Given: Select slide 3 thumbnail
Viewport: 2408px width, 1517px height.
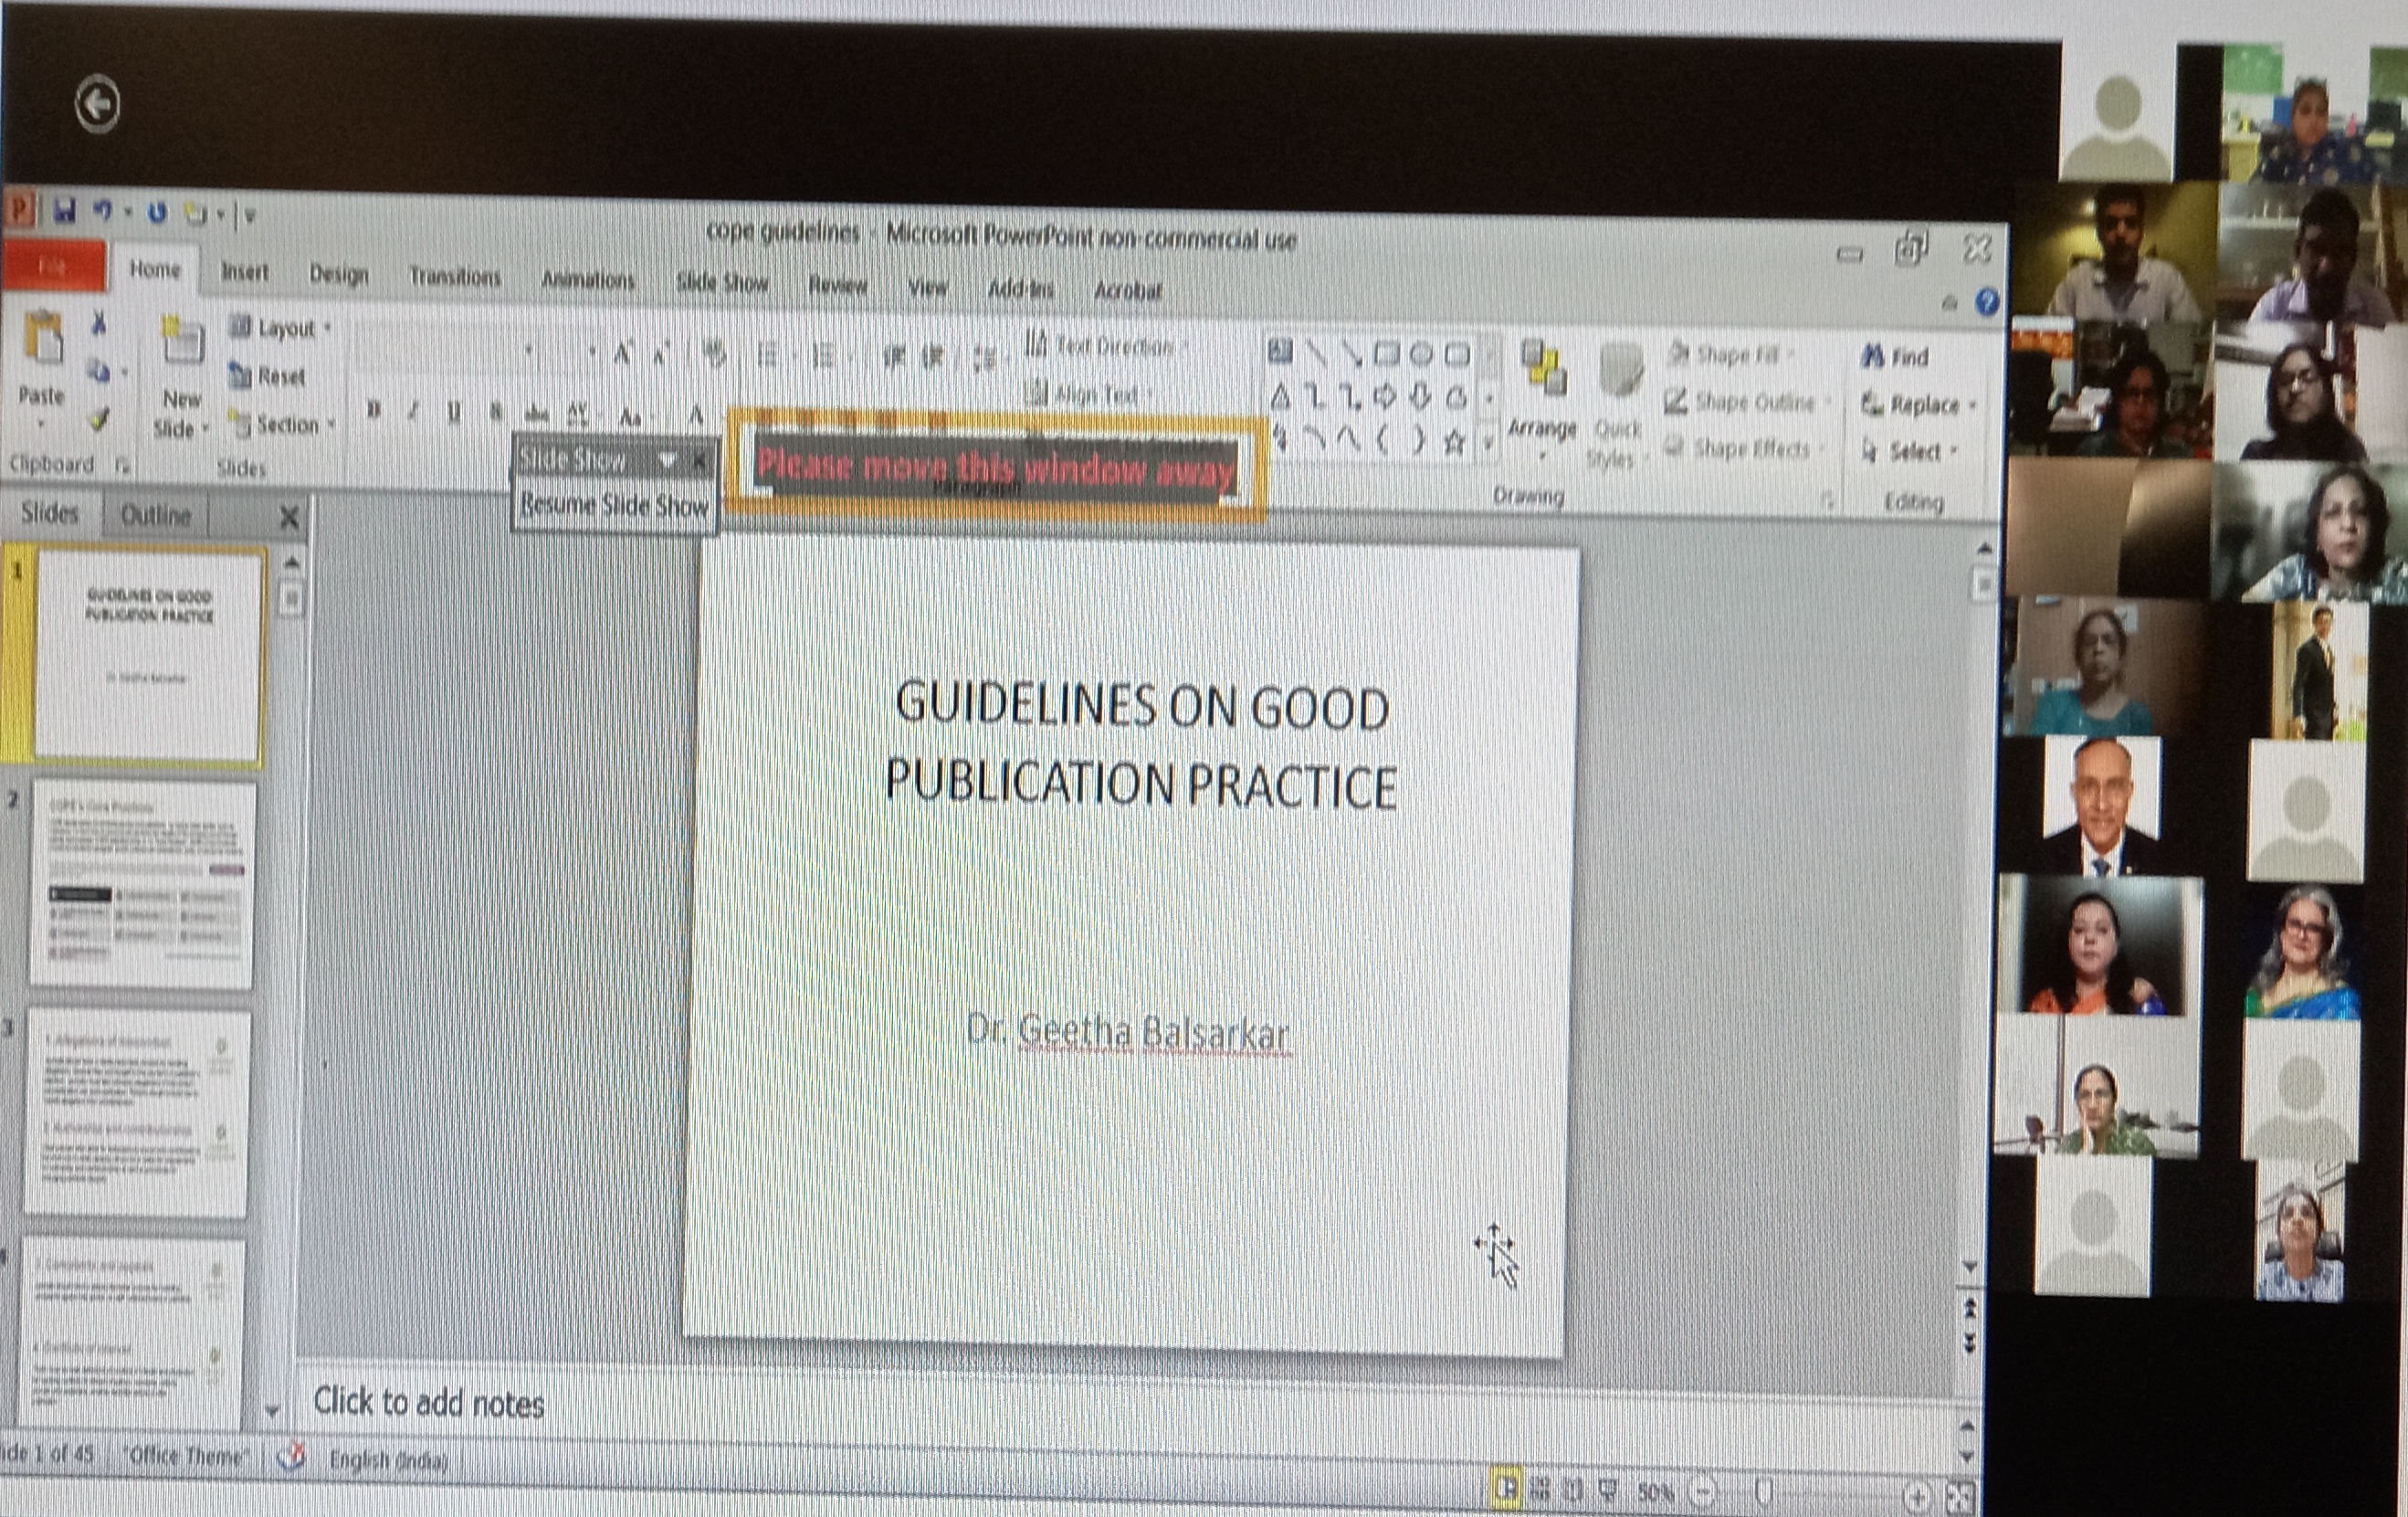Looking at the screenshot, I should (137, 1113).
